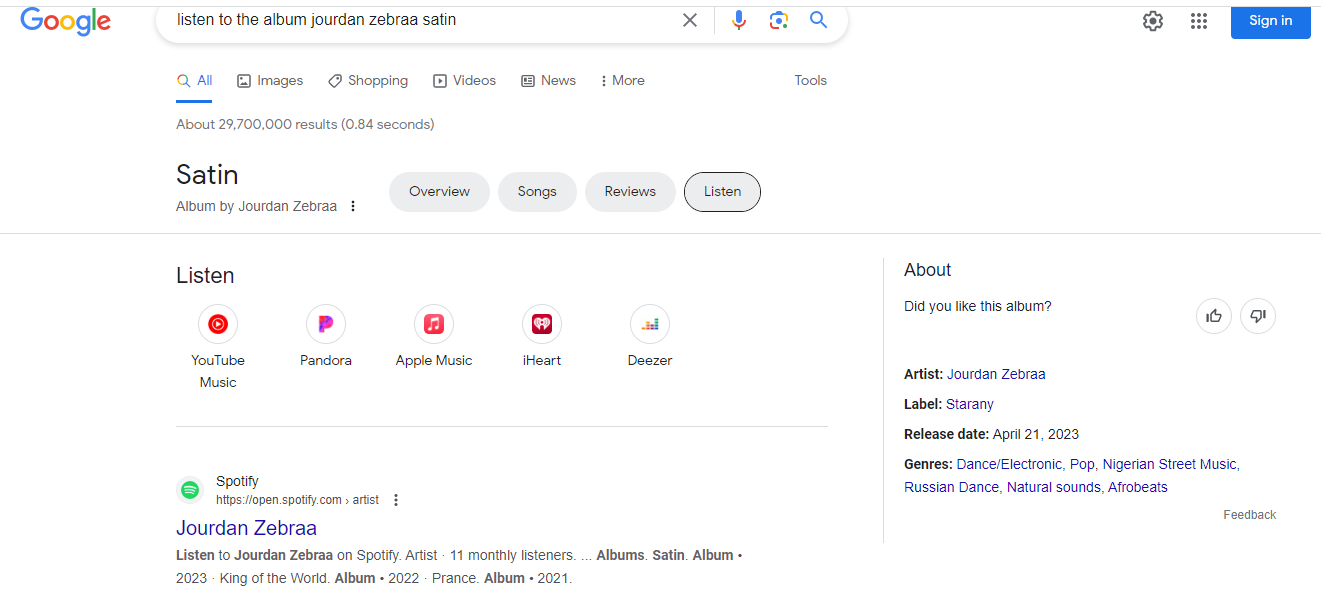Focus the search query input field
Viewport: 1321px width, 591px height.
[420, 20]
